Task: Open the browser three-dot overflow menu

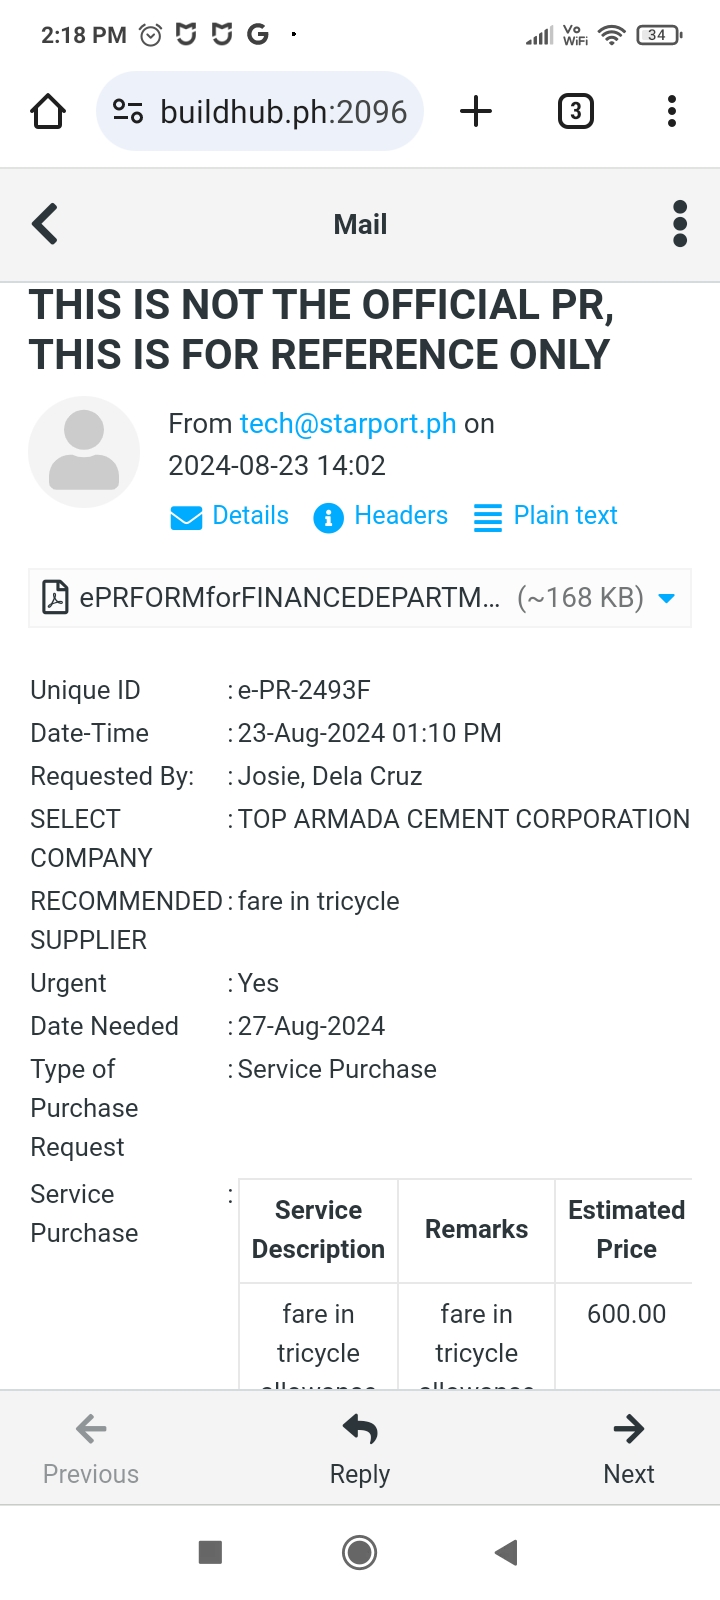Action: point(672,111)
